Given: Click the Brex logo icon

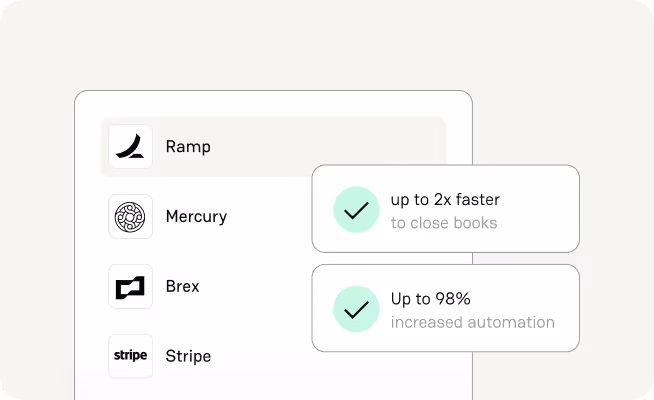Looking at the screenshot, I should coord(130,287).
